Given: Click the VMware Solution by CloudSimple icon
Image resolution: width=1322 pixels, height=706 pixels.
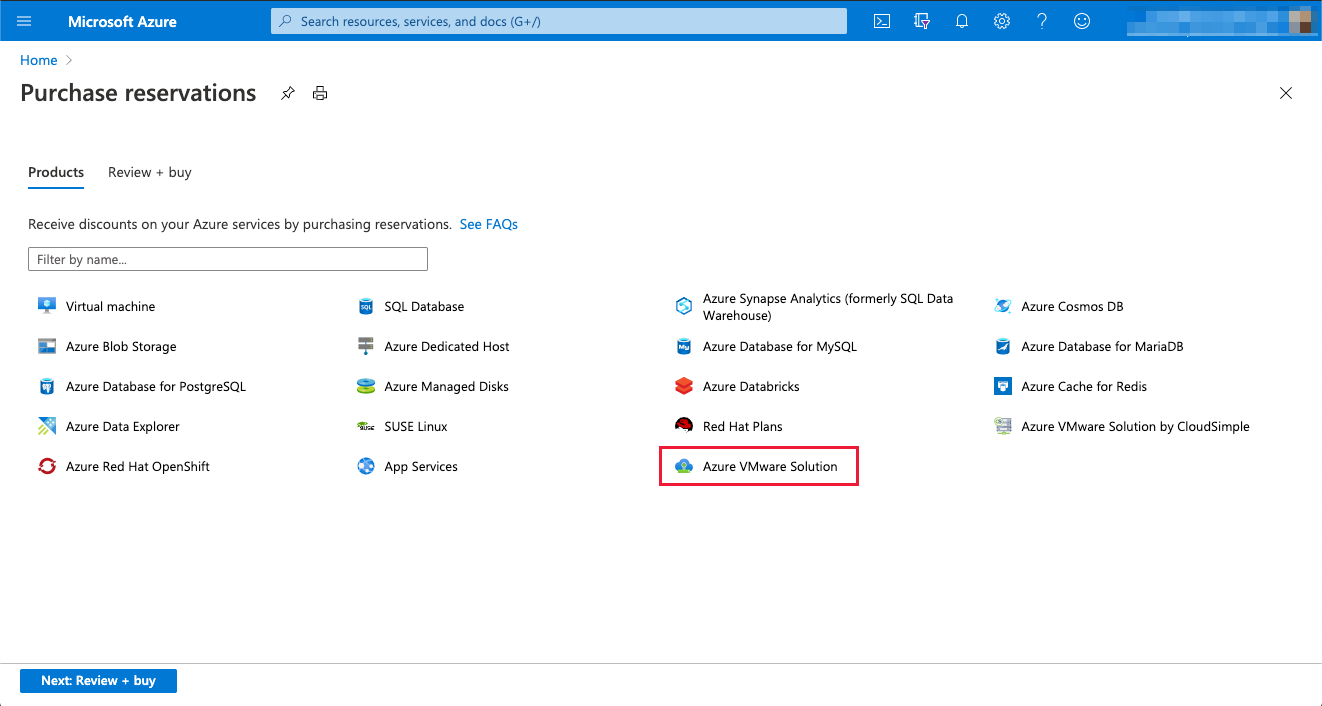Looking at the screenshot, I should click(1003, 426).
